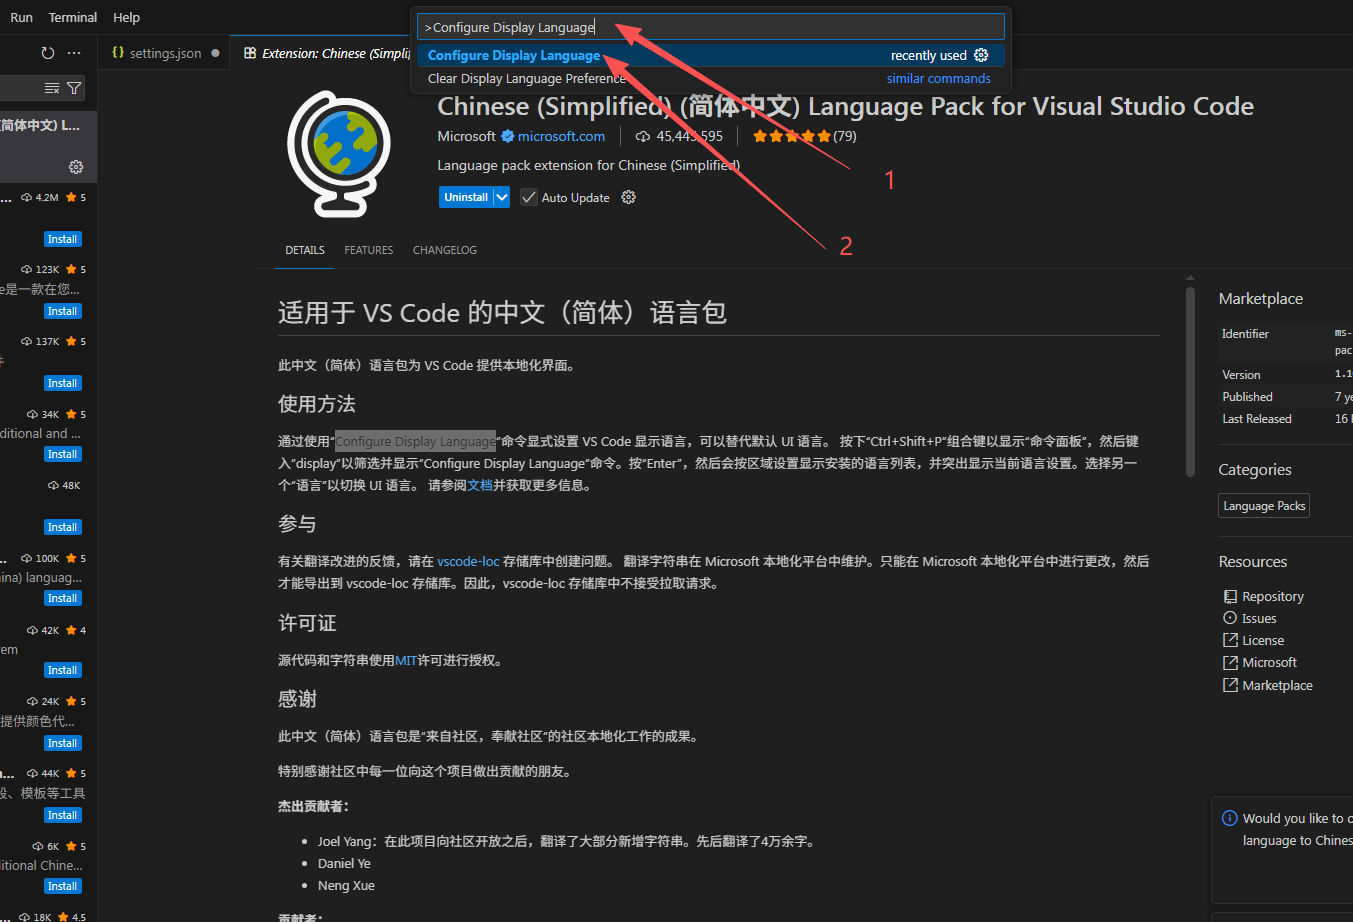1353x922 pixels.
Task: Click the external-link icon beside License
Action: (1230, 640)
